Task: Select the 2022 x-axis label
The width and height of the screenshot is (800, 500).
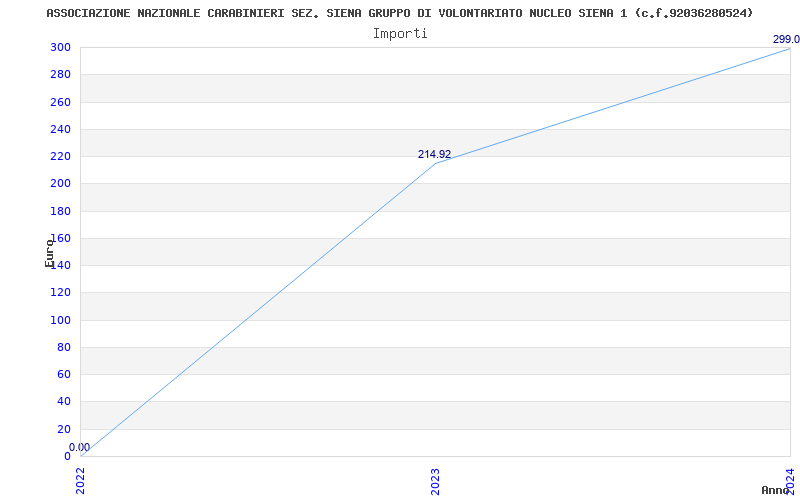Action: (81, 481)
